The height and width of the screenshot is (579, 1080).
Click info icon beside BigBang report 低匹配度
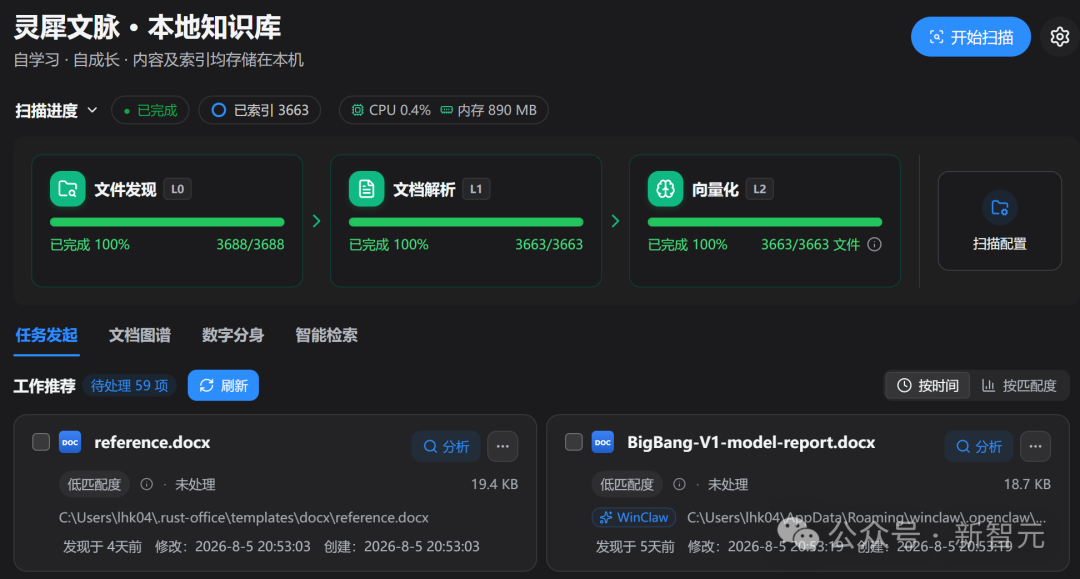coord(679,484)
